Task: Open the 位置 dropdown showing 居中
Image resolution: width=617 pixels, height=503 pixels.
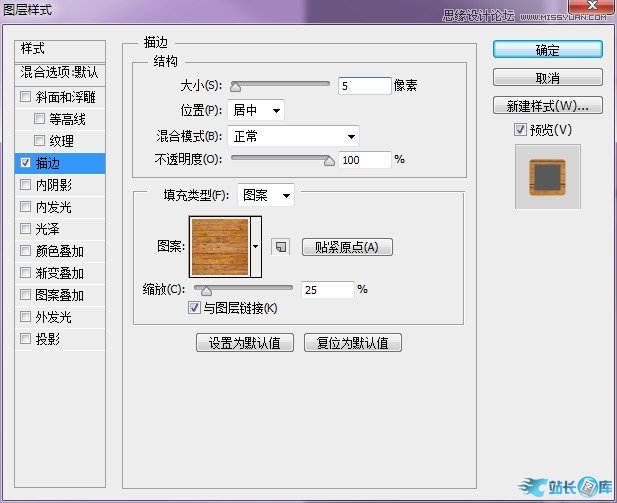Action: pyautogui.click(x=256, y=110)
